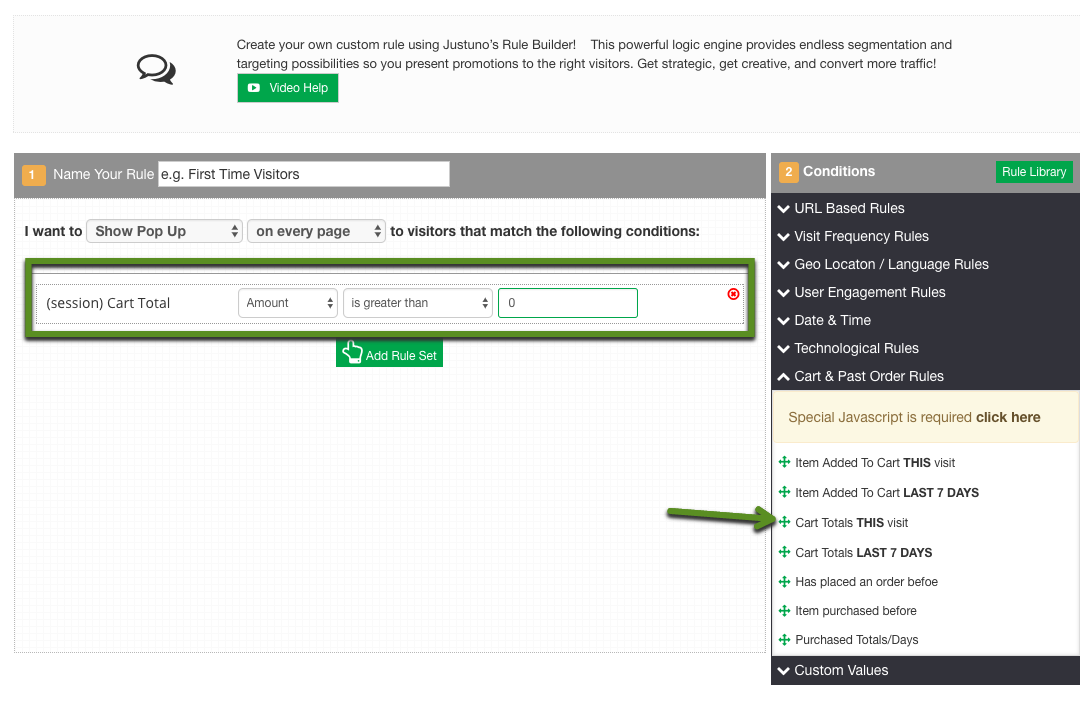Expand the URL Based Rules section

[x=848, y=208]
